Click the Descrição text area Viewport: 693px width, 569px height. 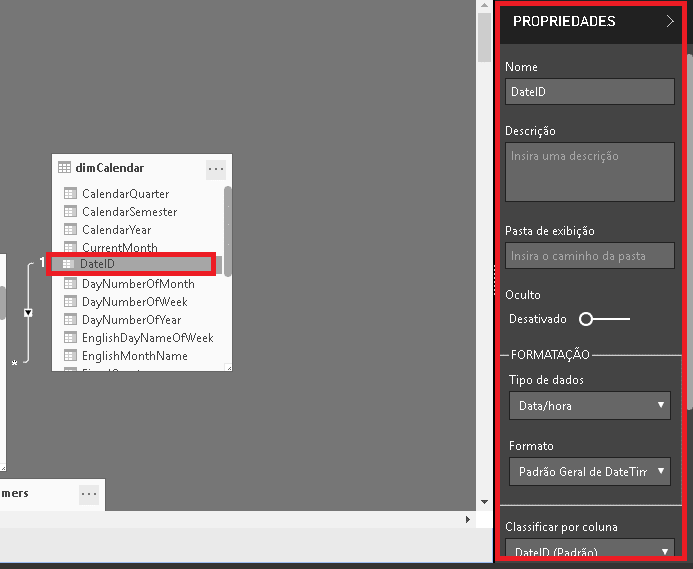[x=590, y=172]
